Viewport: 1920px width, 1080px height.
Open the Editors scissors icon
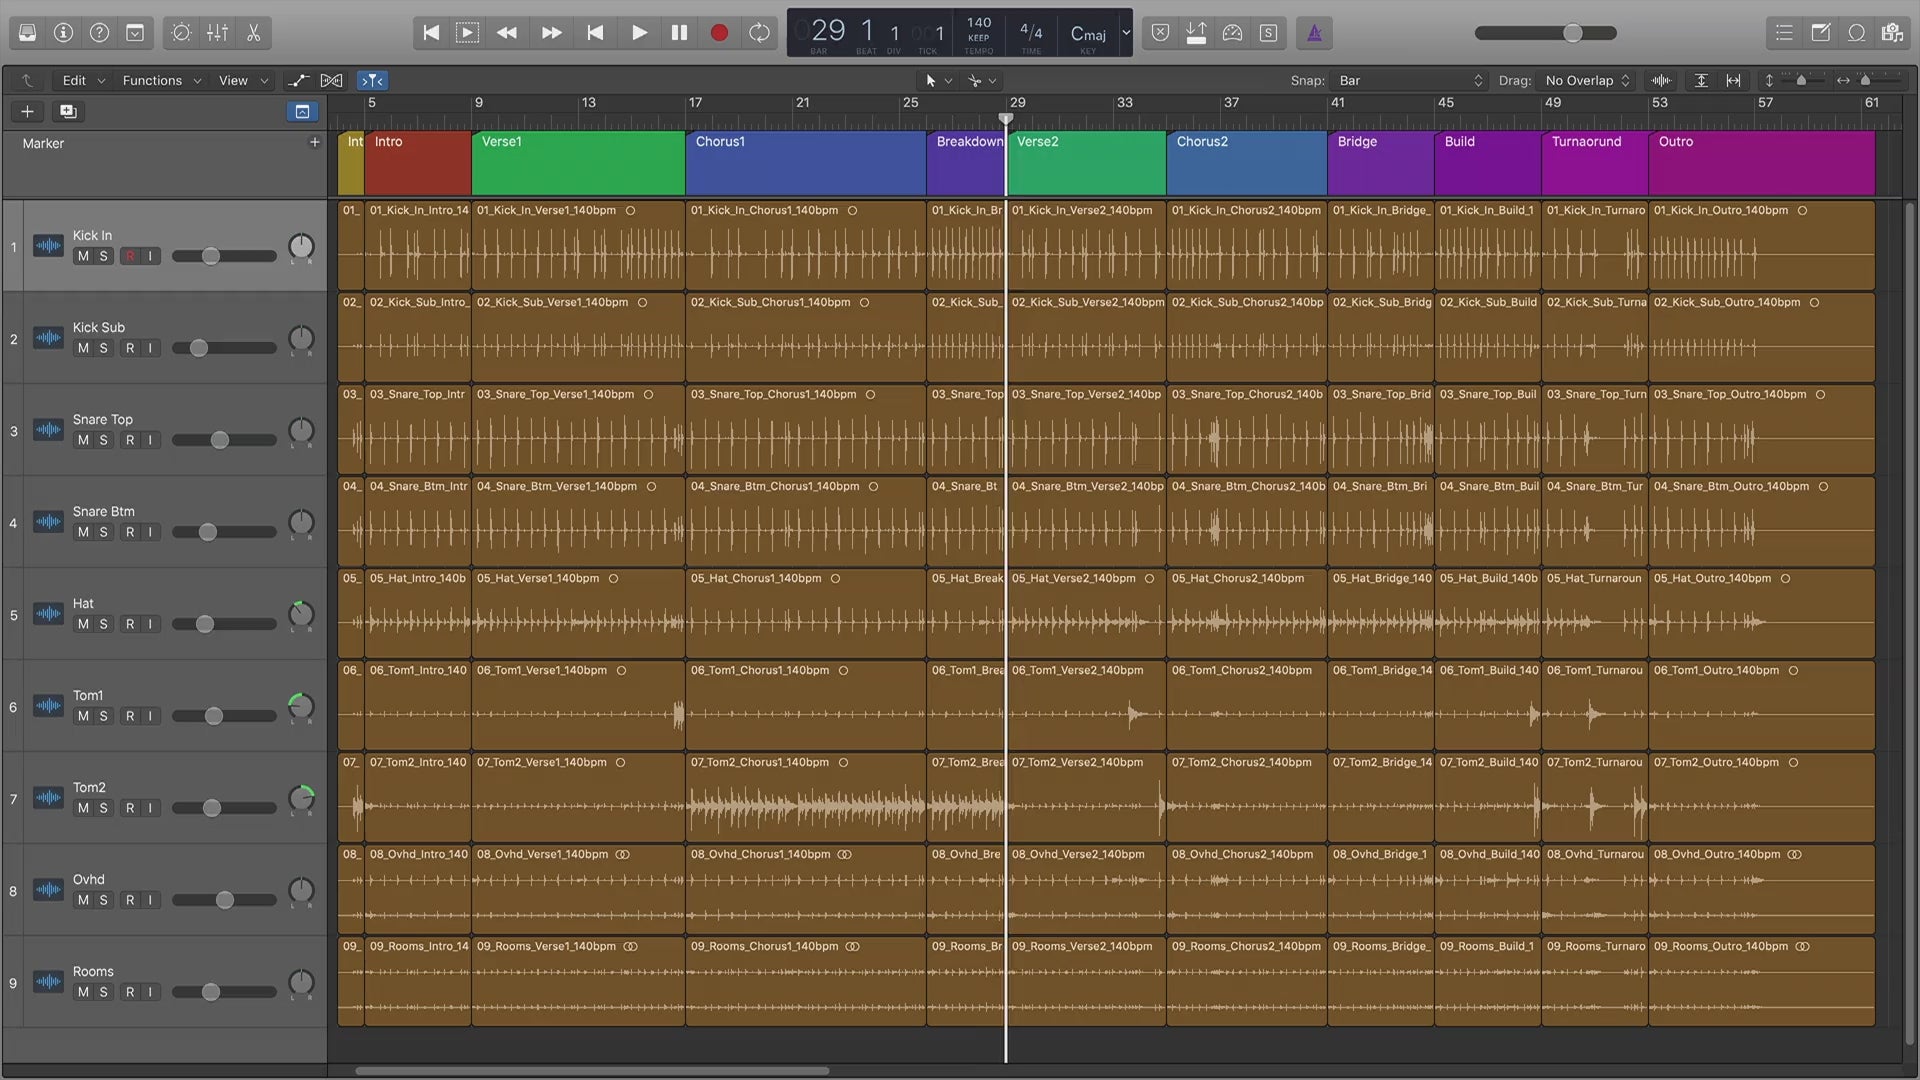point(253,33)
